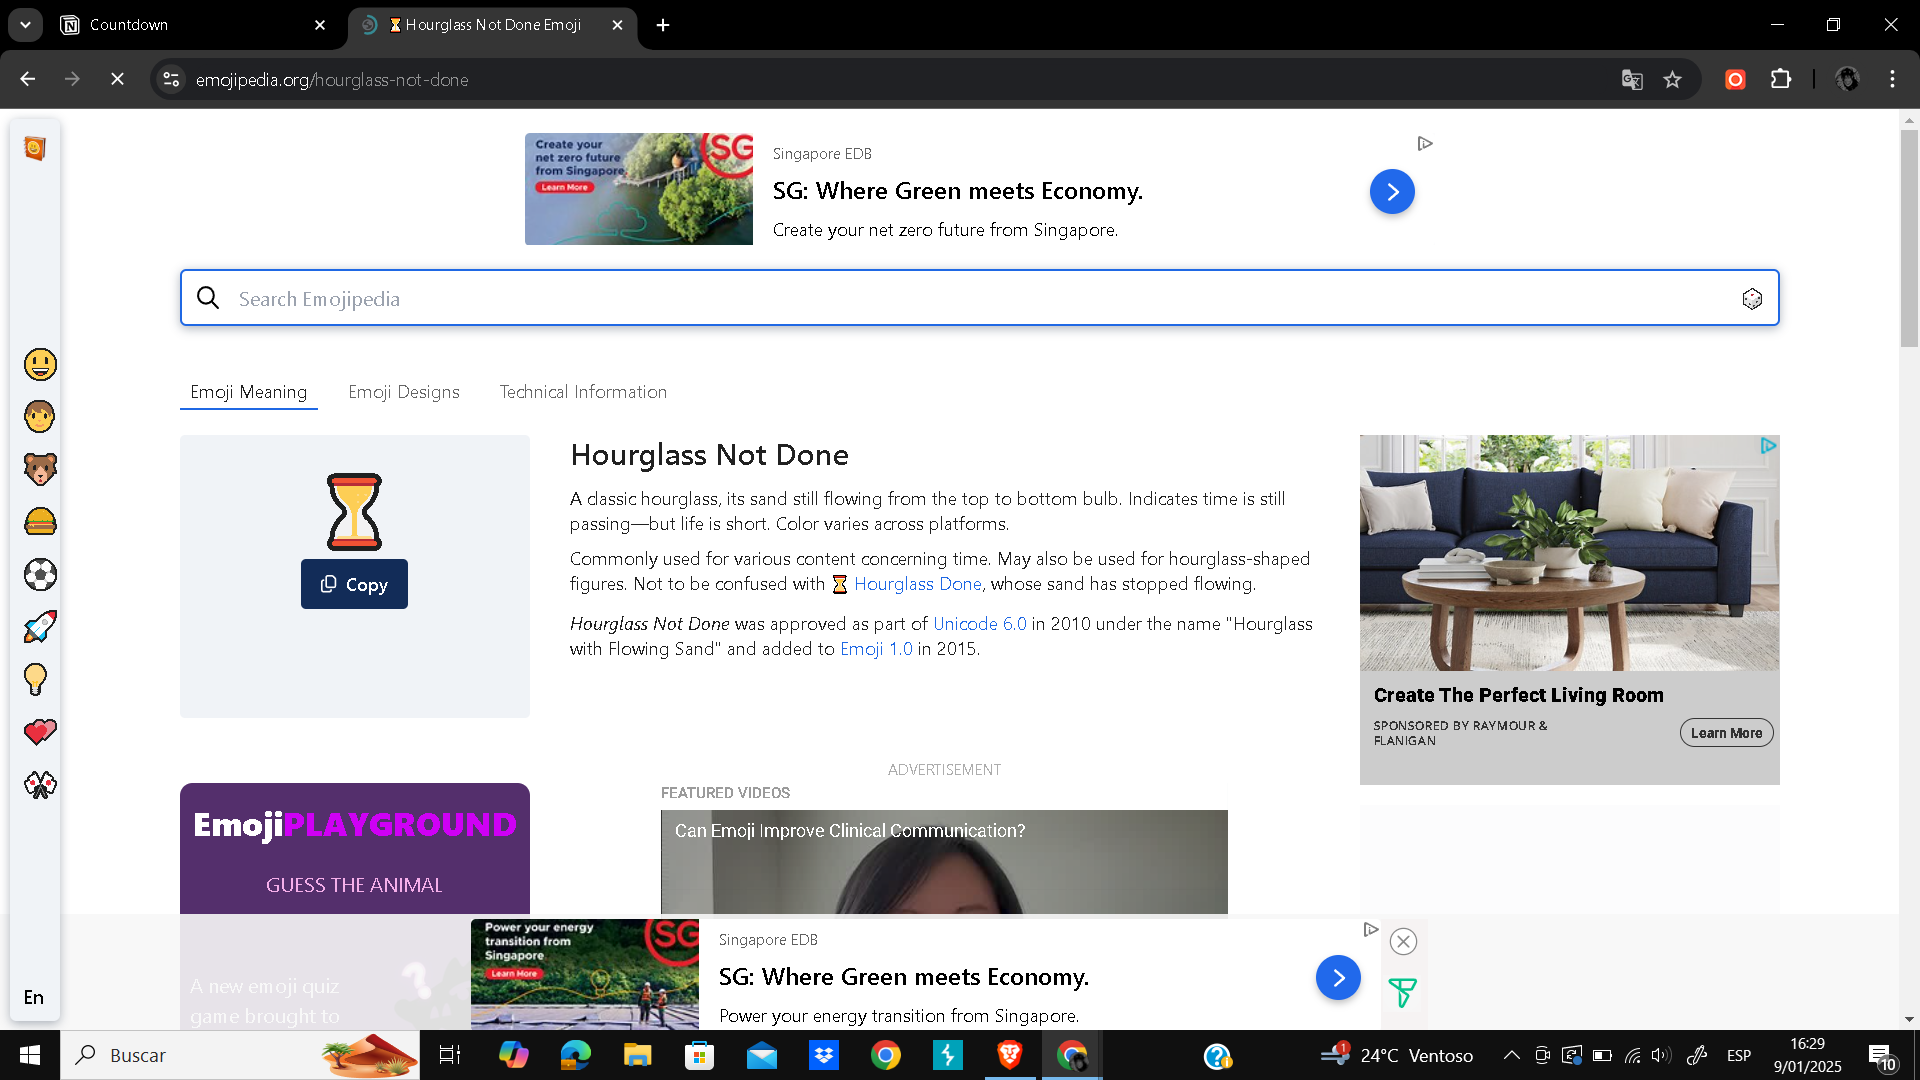The height and width of the screenshot is (1080, 1920).
Task: View site information icon in address bar
Action: coord(171,79)
